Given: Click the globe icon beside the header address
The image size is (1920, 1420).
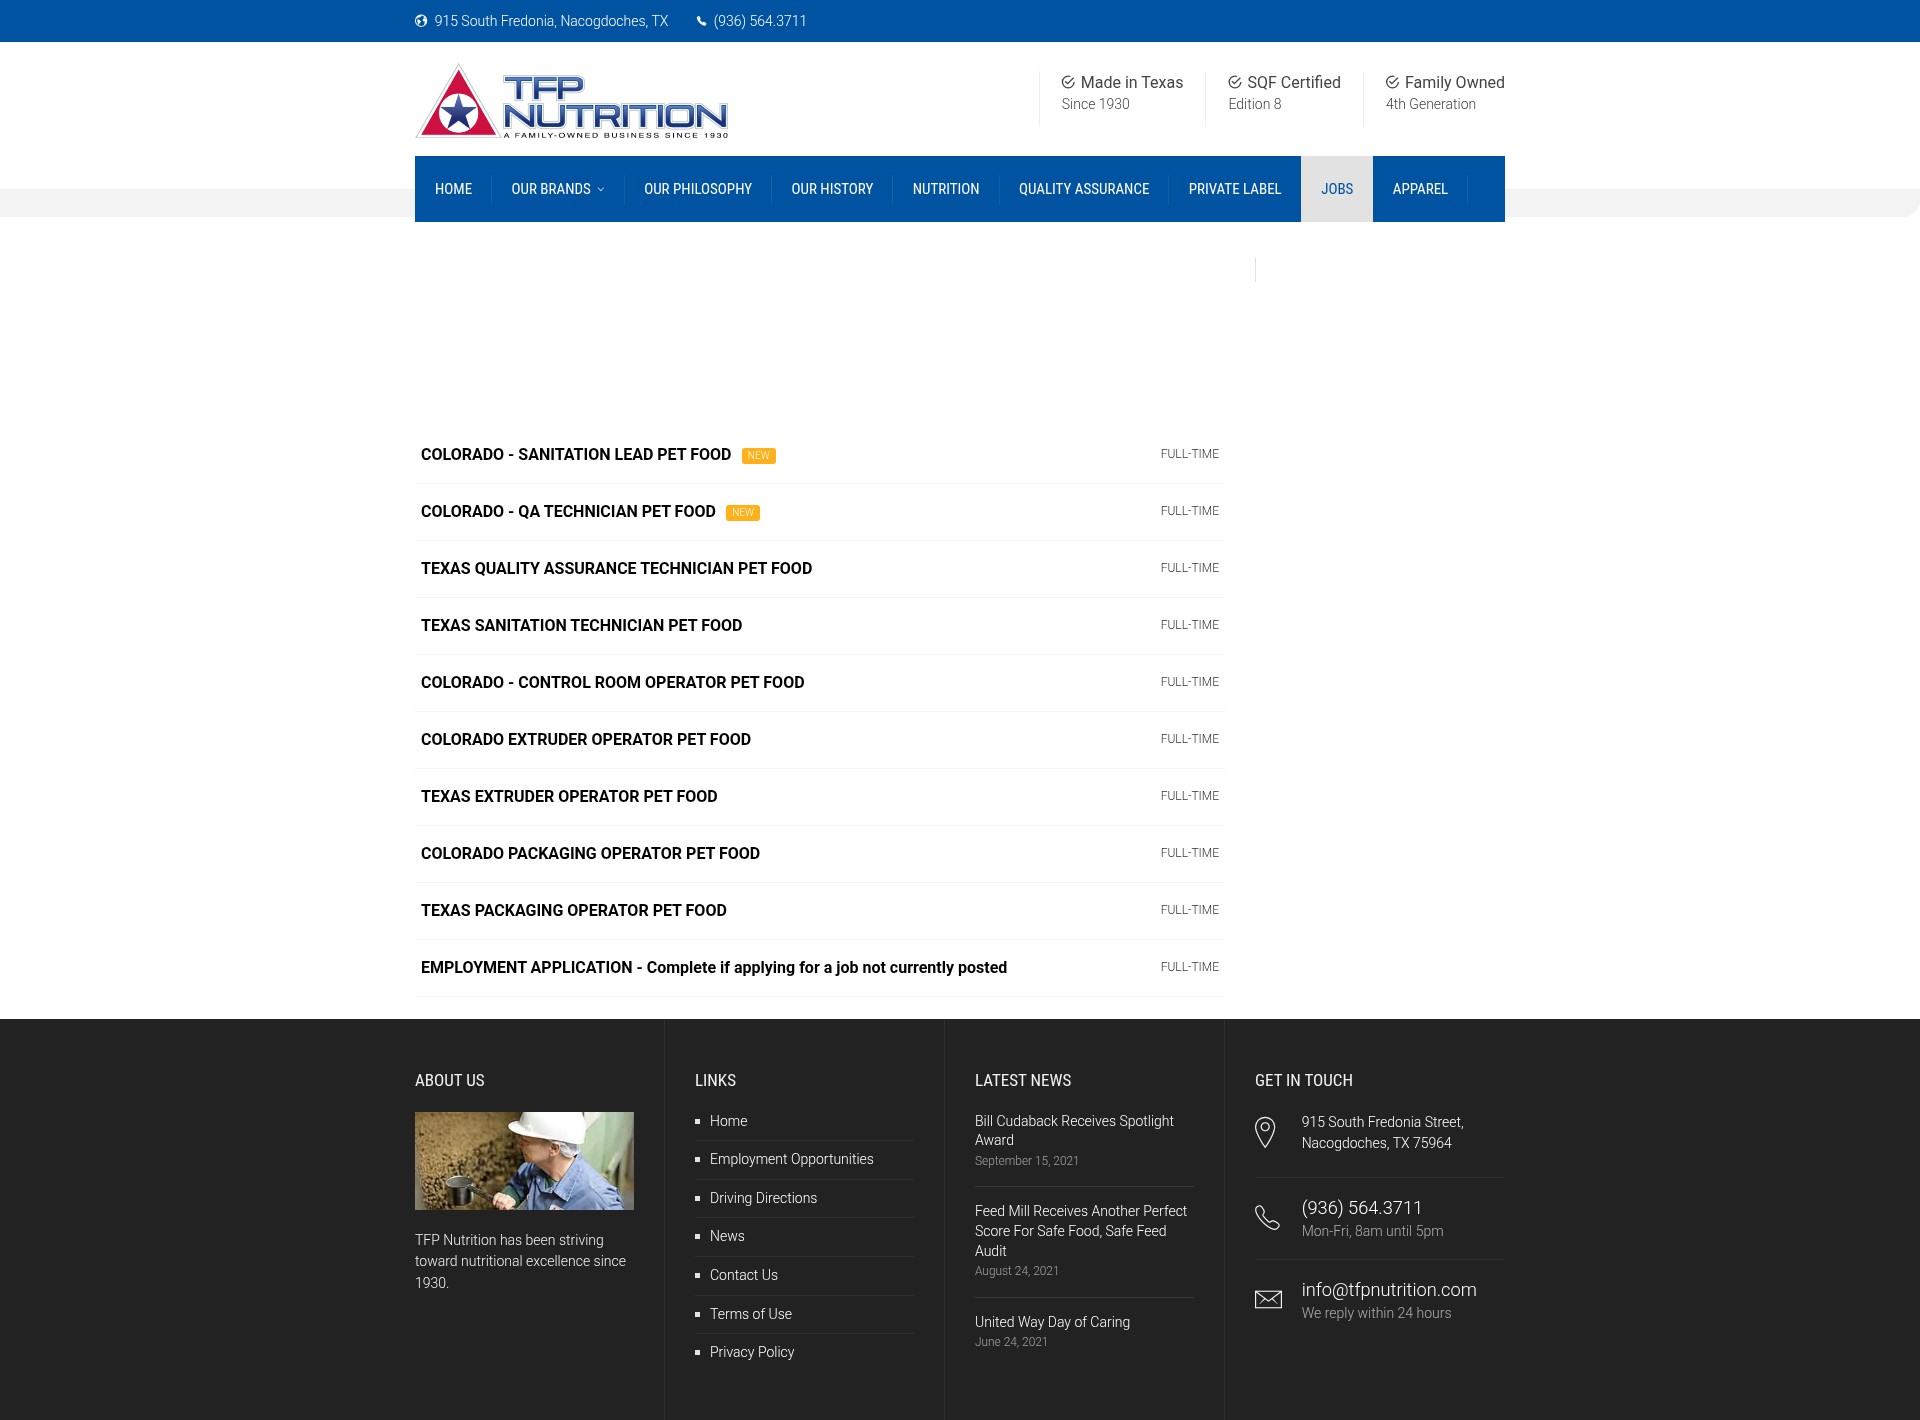Looking at the screenshot, I should pyautogui.click(x=421, y=21).
